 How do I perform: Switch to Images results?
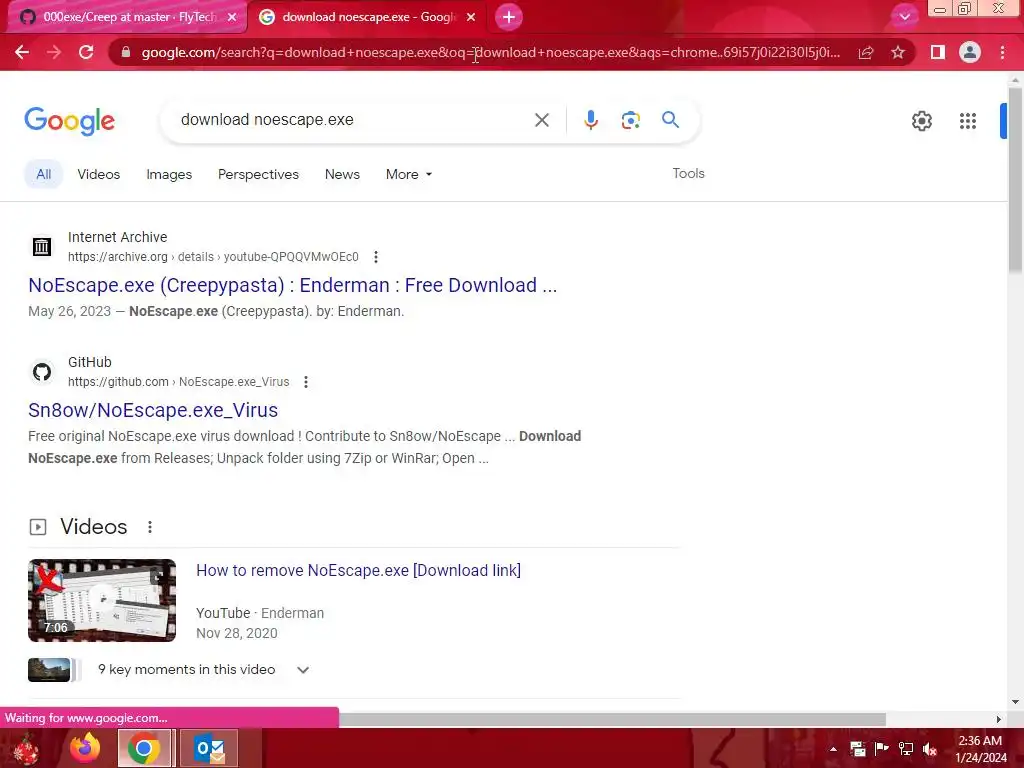pyautogui.click(x=169, y=174)
